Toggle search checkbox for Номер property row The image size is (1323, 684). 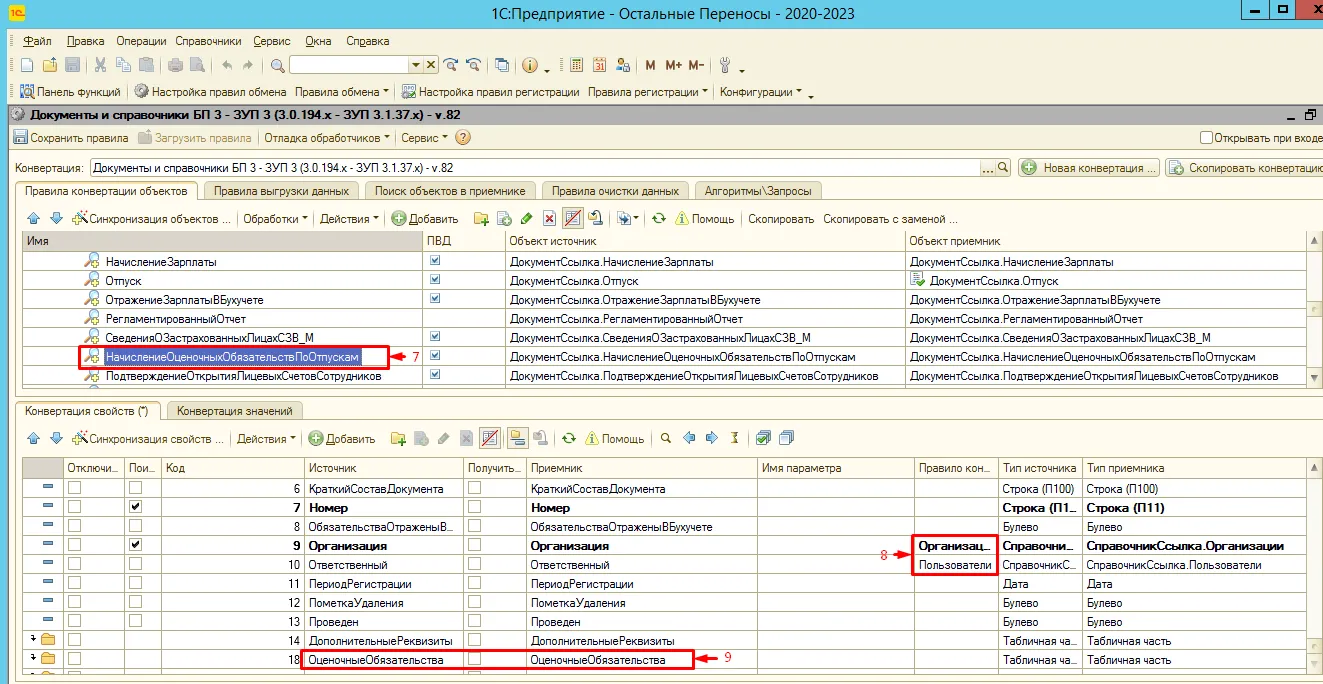tap(136, 507)
